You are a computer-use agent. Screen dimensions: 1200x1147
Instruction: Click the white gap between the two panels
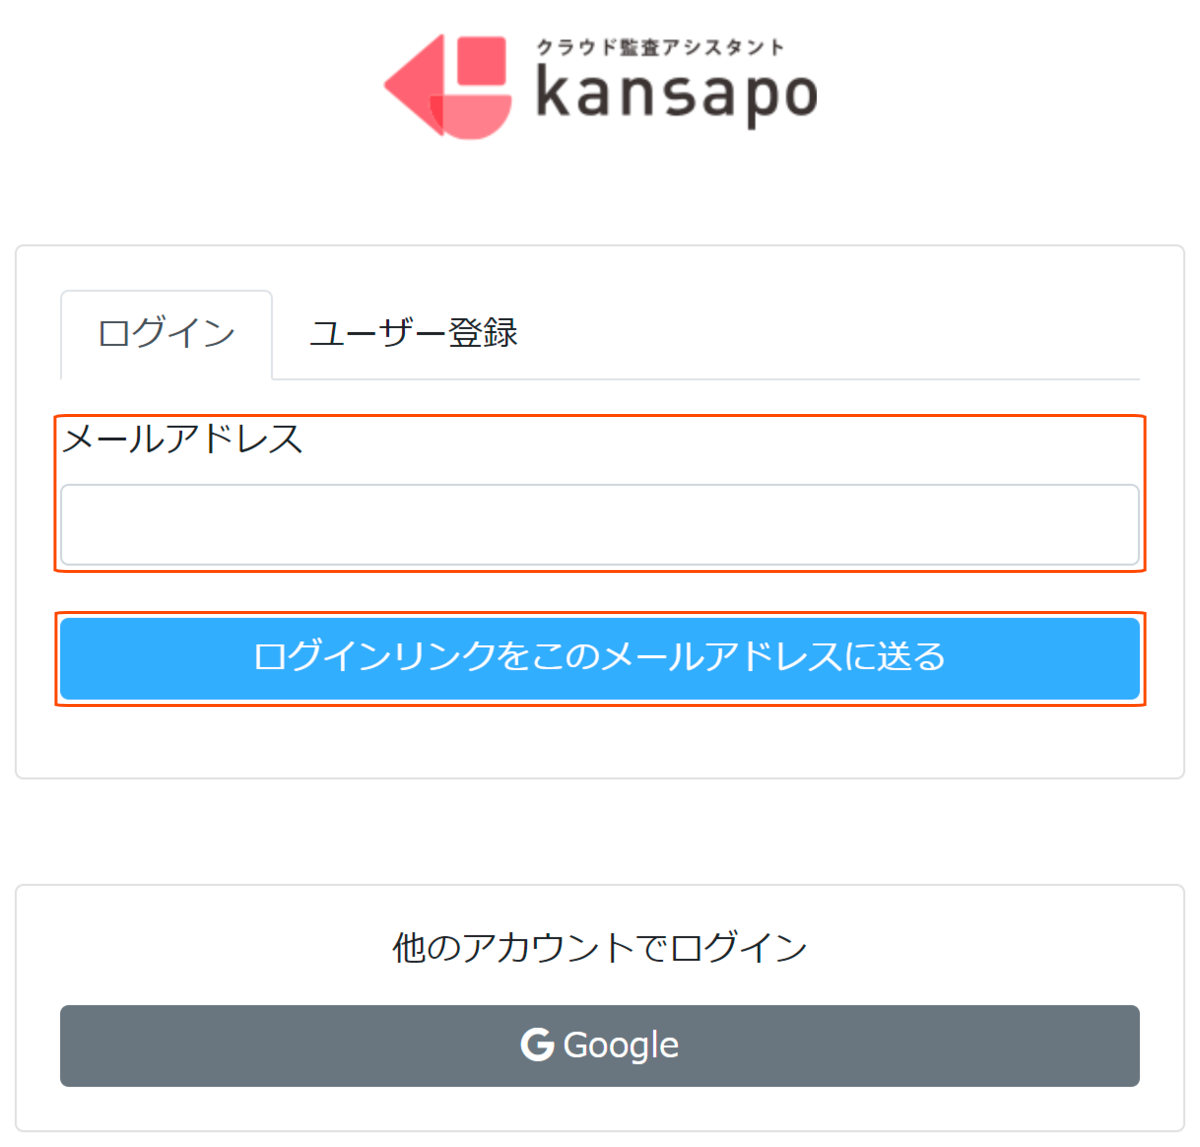(x=600, y=831)
